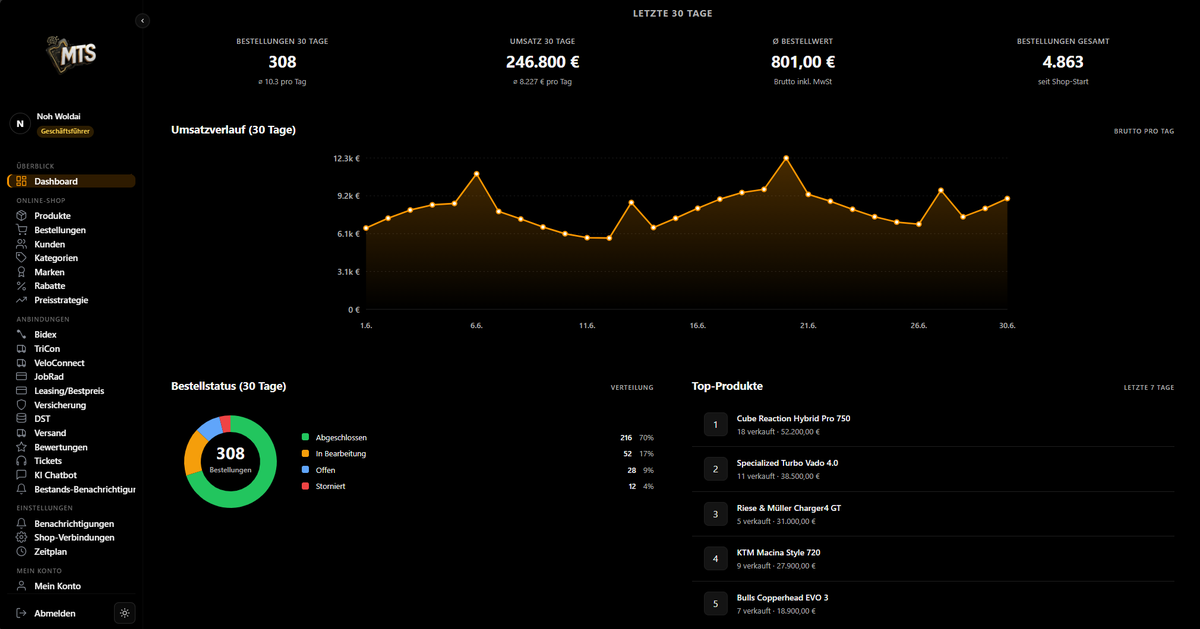Open the Zeitplan clock icon
This screenshot has width=1200, height=629.
point(22,551)
